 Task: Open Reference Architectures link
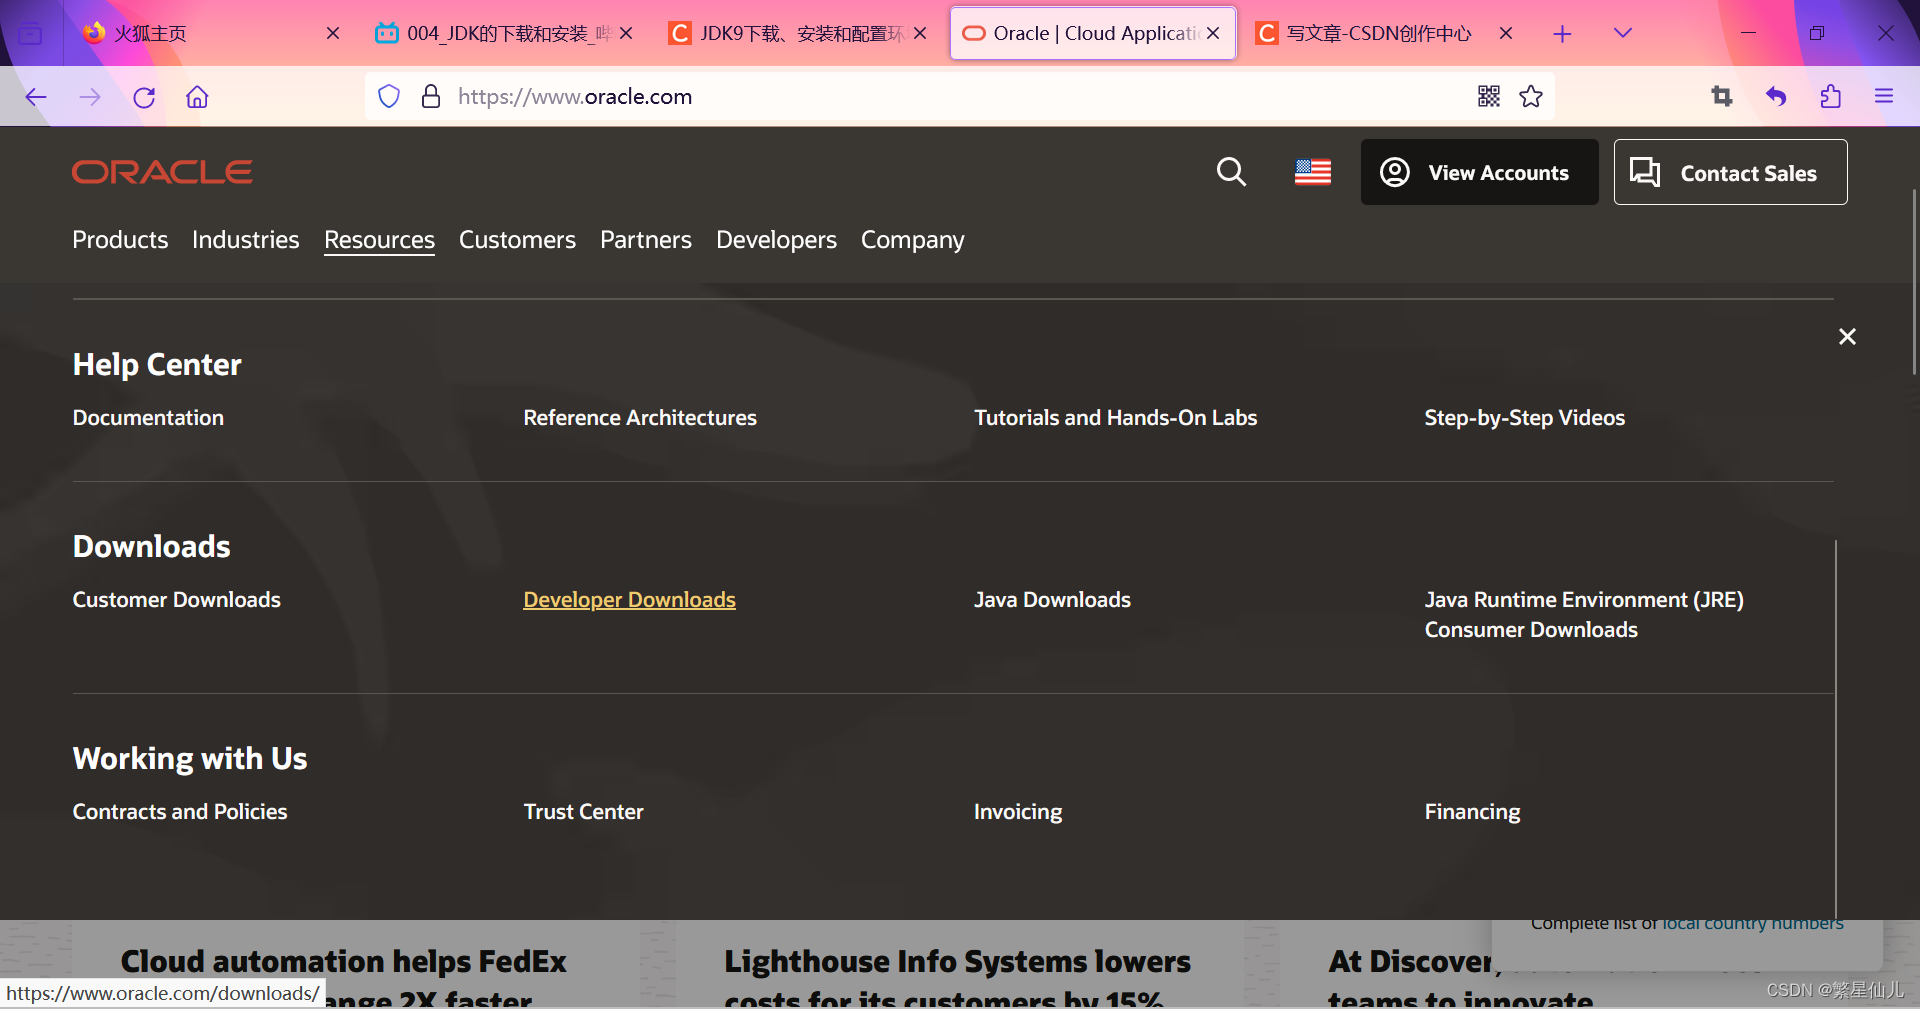[x=640, y=418]
